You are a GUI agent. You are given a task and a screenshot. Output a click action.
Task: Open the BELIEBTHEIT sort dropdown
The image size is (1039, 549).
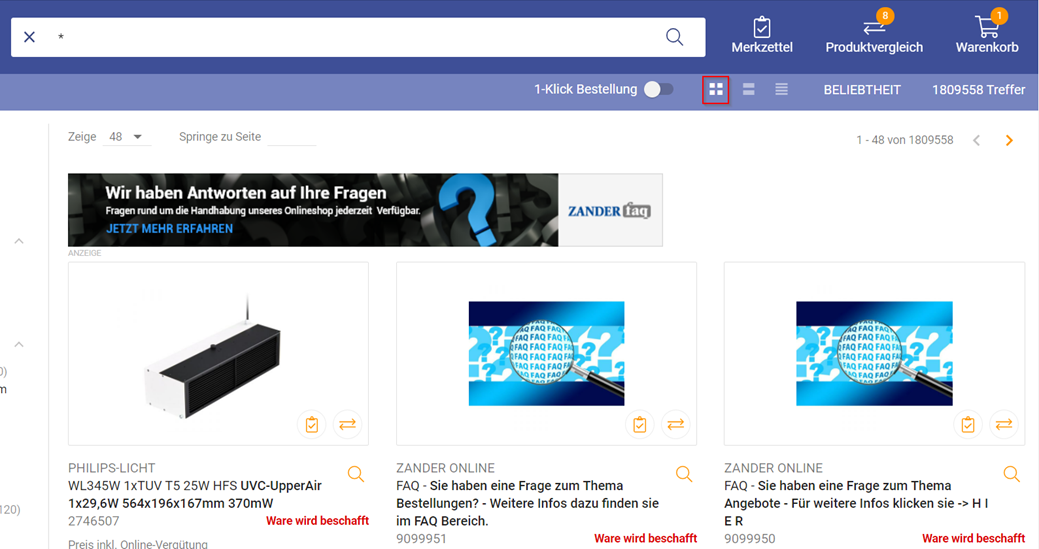tap(861, 90)
